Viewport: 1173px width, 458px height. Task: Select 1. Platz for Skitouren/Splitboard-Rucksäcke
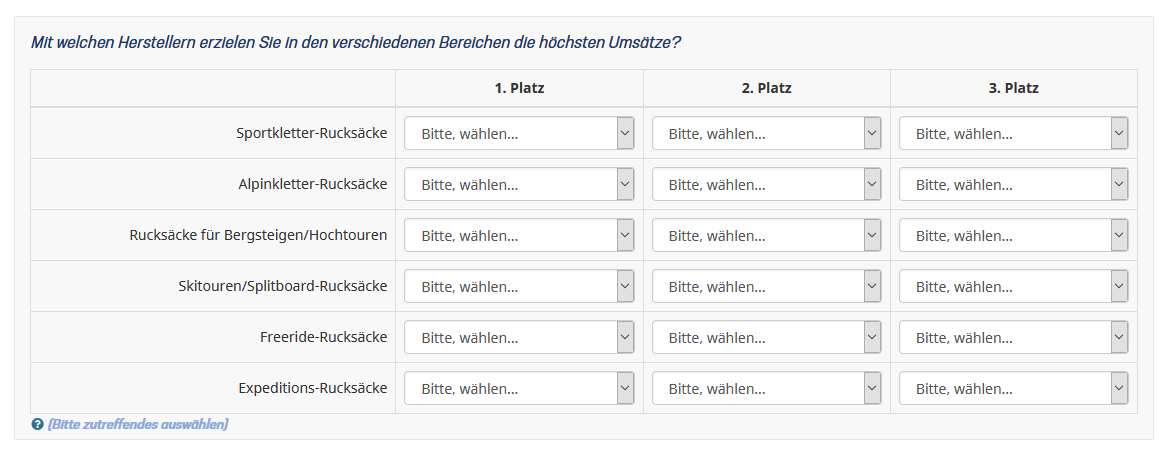coord(518,286)
